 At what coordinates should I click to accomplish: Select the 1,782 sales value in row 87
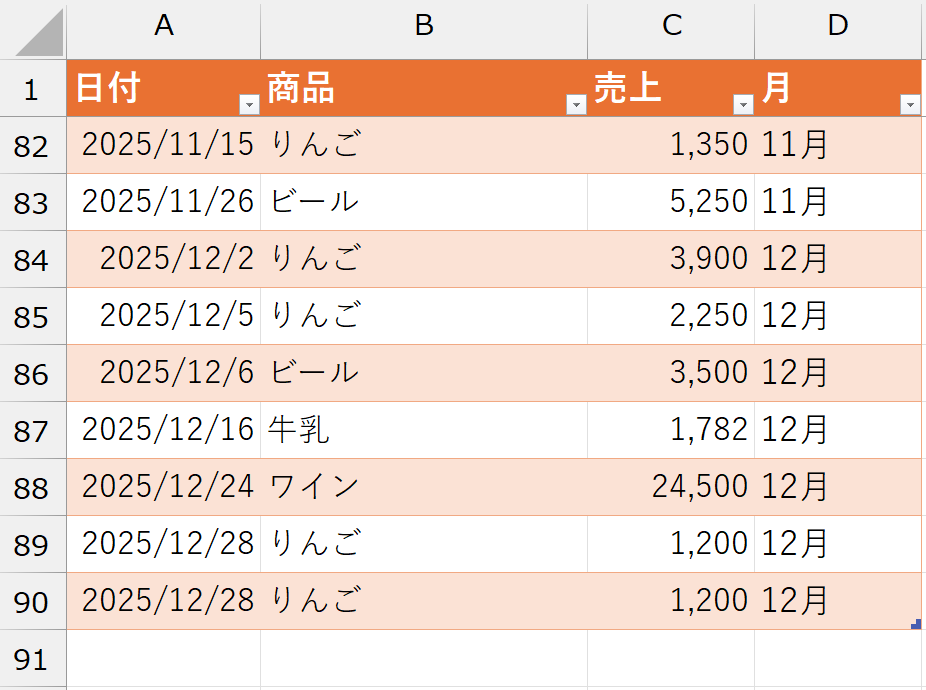click(670, 430)
